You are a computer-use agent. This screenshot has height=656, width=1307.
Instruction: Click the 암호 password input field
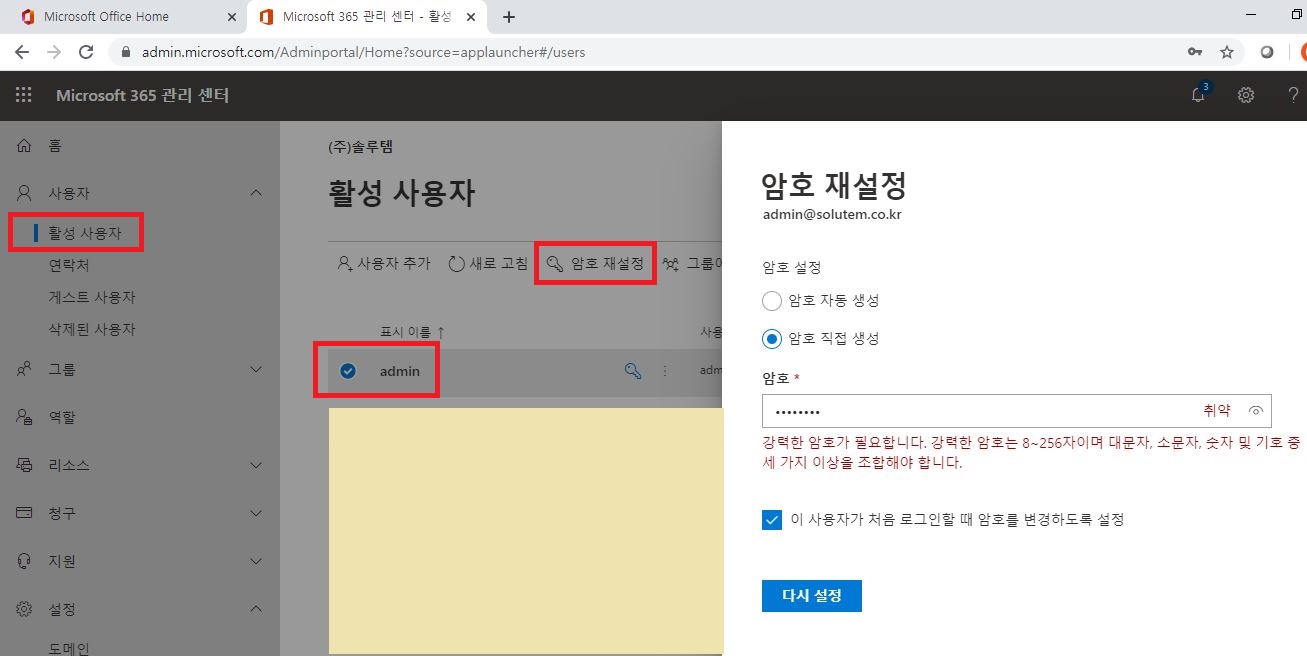coord(1016,411)
